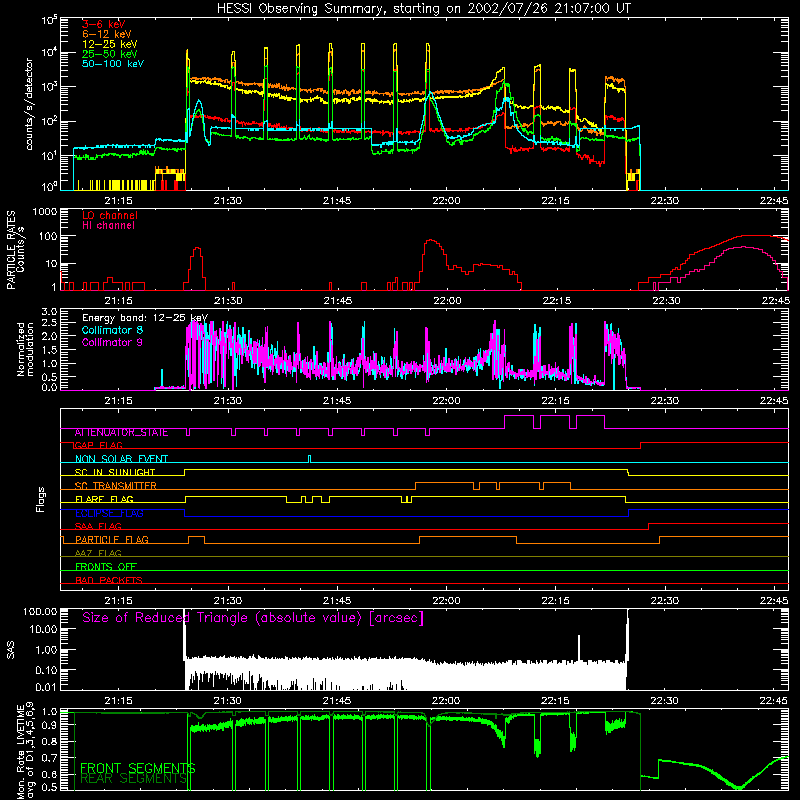Click the NON_SOLAR_EVENT flag label
Screen dimensions: 800x800
(121, 459)
